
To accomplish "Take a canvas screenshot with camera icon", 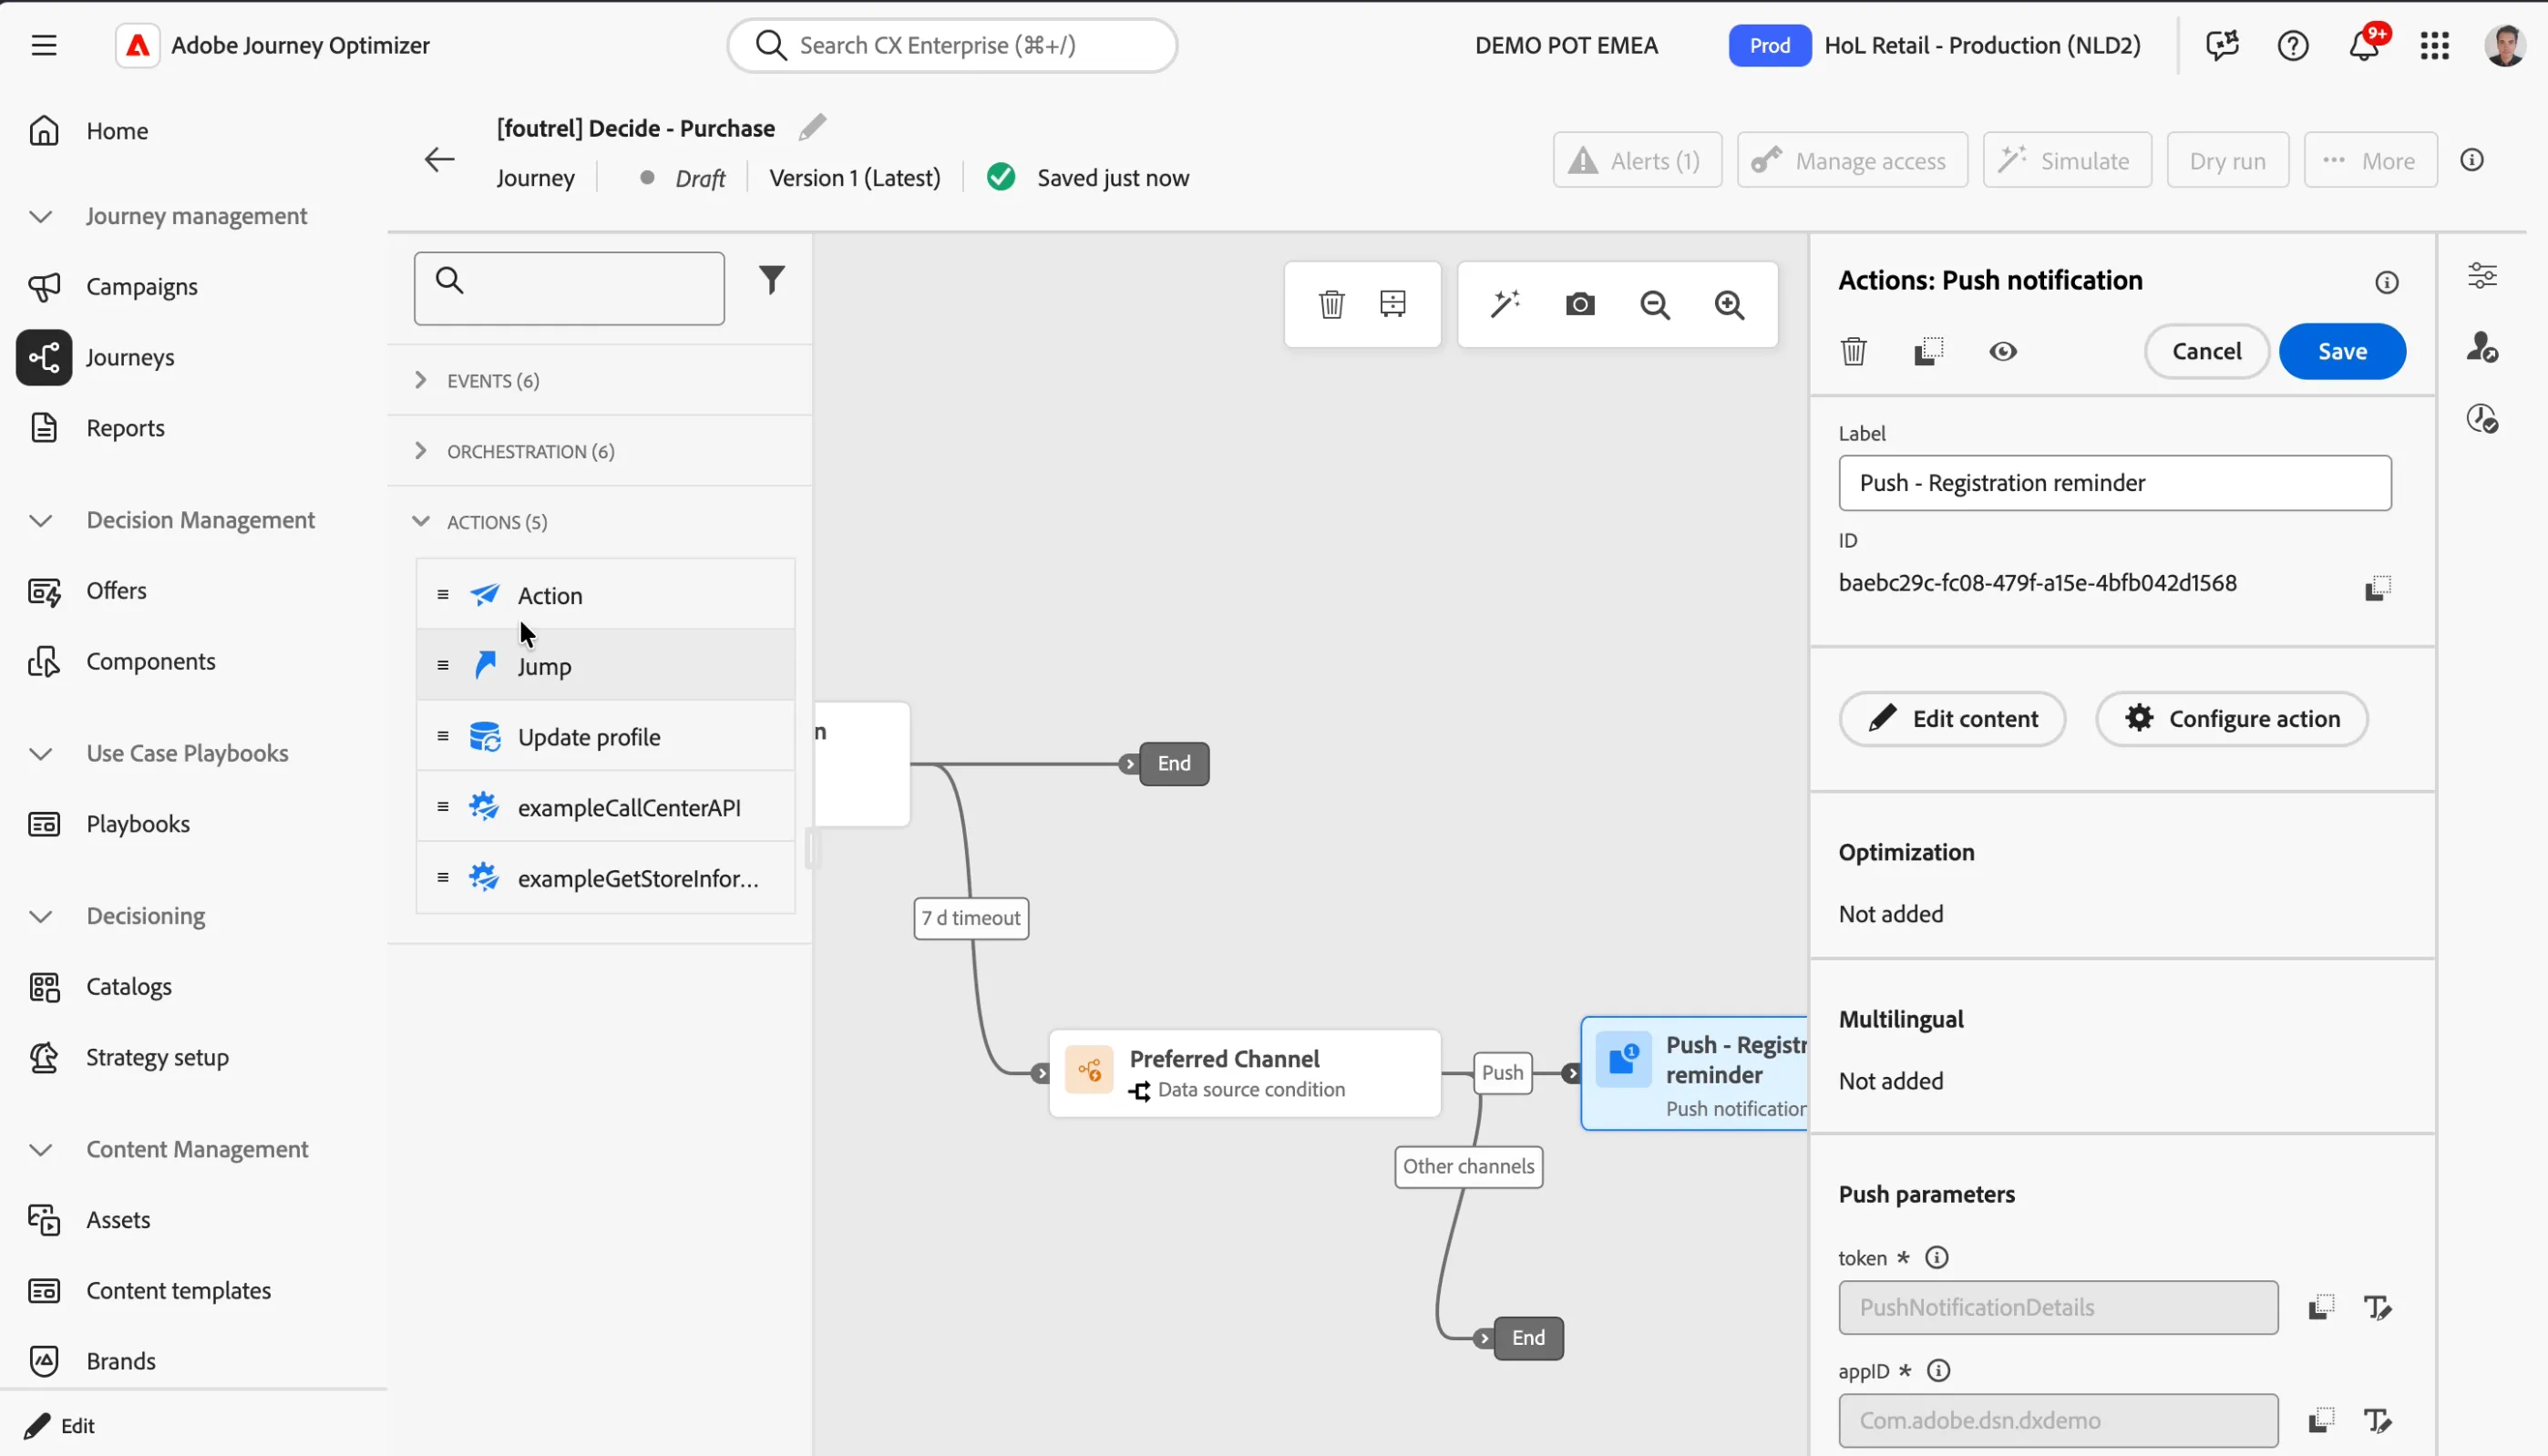I will click(x=1580, y=304).
